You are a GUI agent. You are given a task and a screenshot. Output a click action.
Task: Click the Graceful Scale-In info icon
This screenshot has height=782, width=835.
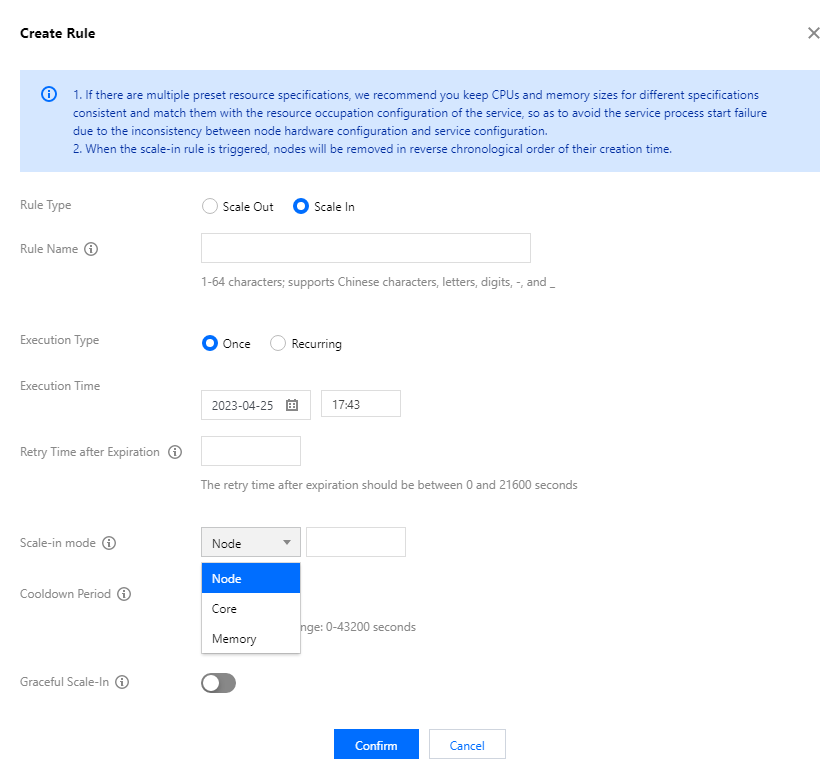tap(122, 682)
